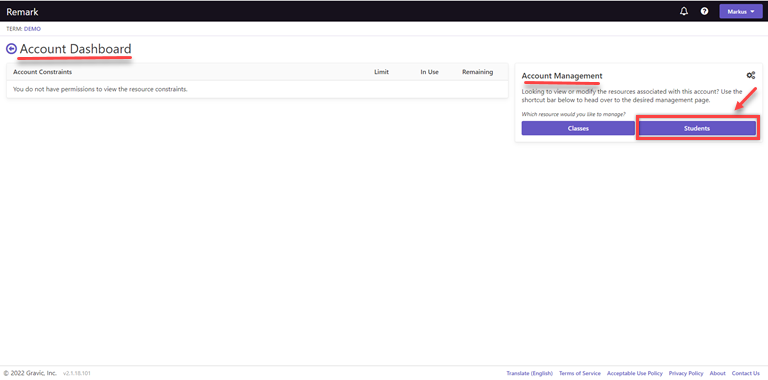Click the Remark logo text
This screenshot has height=380, width=768.
pos(22,12)
